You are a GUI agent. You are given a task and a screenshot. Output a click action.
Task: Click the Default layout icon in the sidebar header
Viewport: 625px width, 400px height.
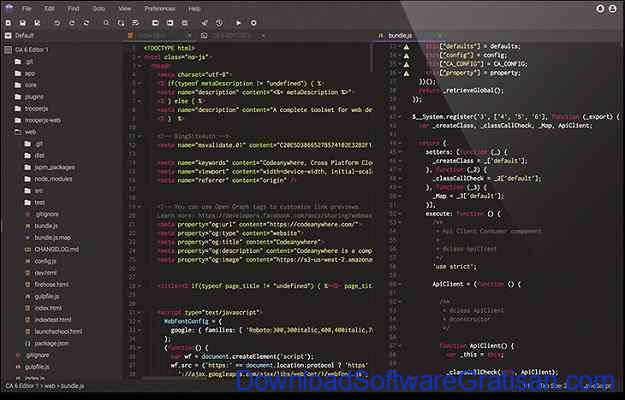pyautogui.click(x=8, y=35)
